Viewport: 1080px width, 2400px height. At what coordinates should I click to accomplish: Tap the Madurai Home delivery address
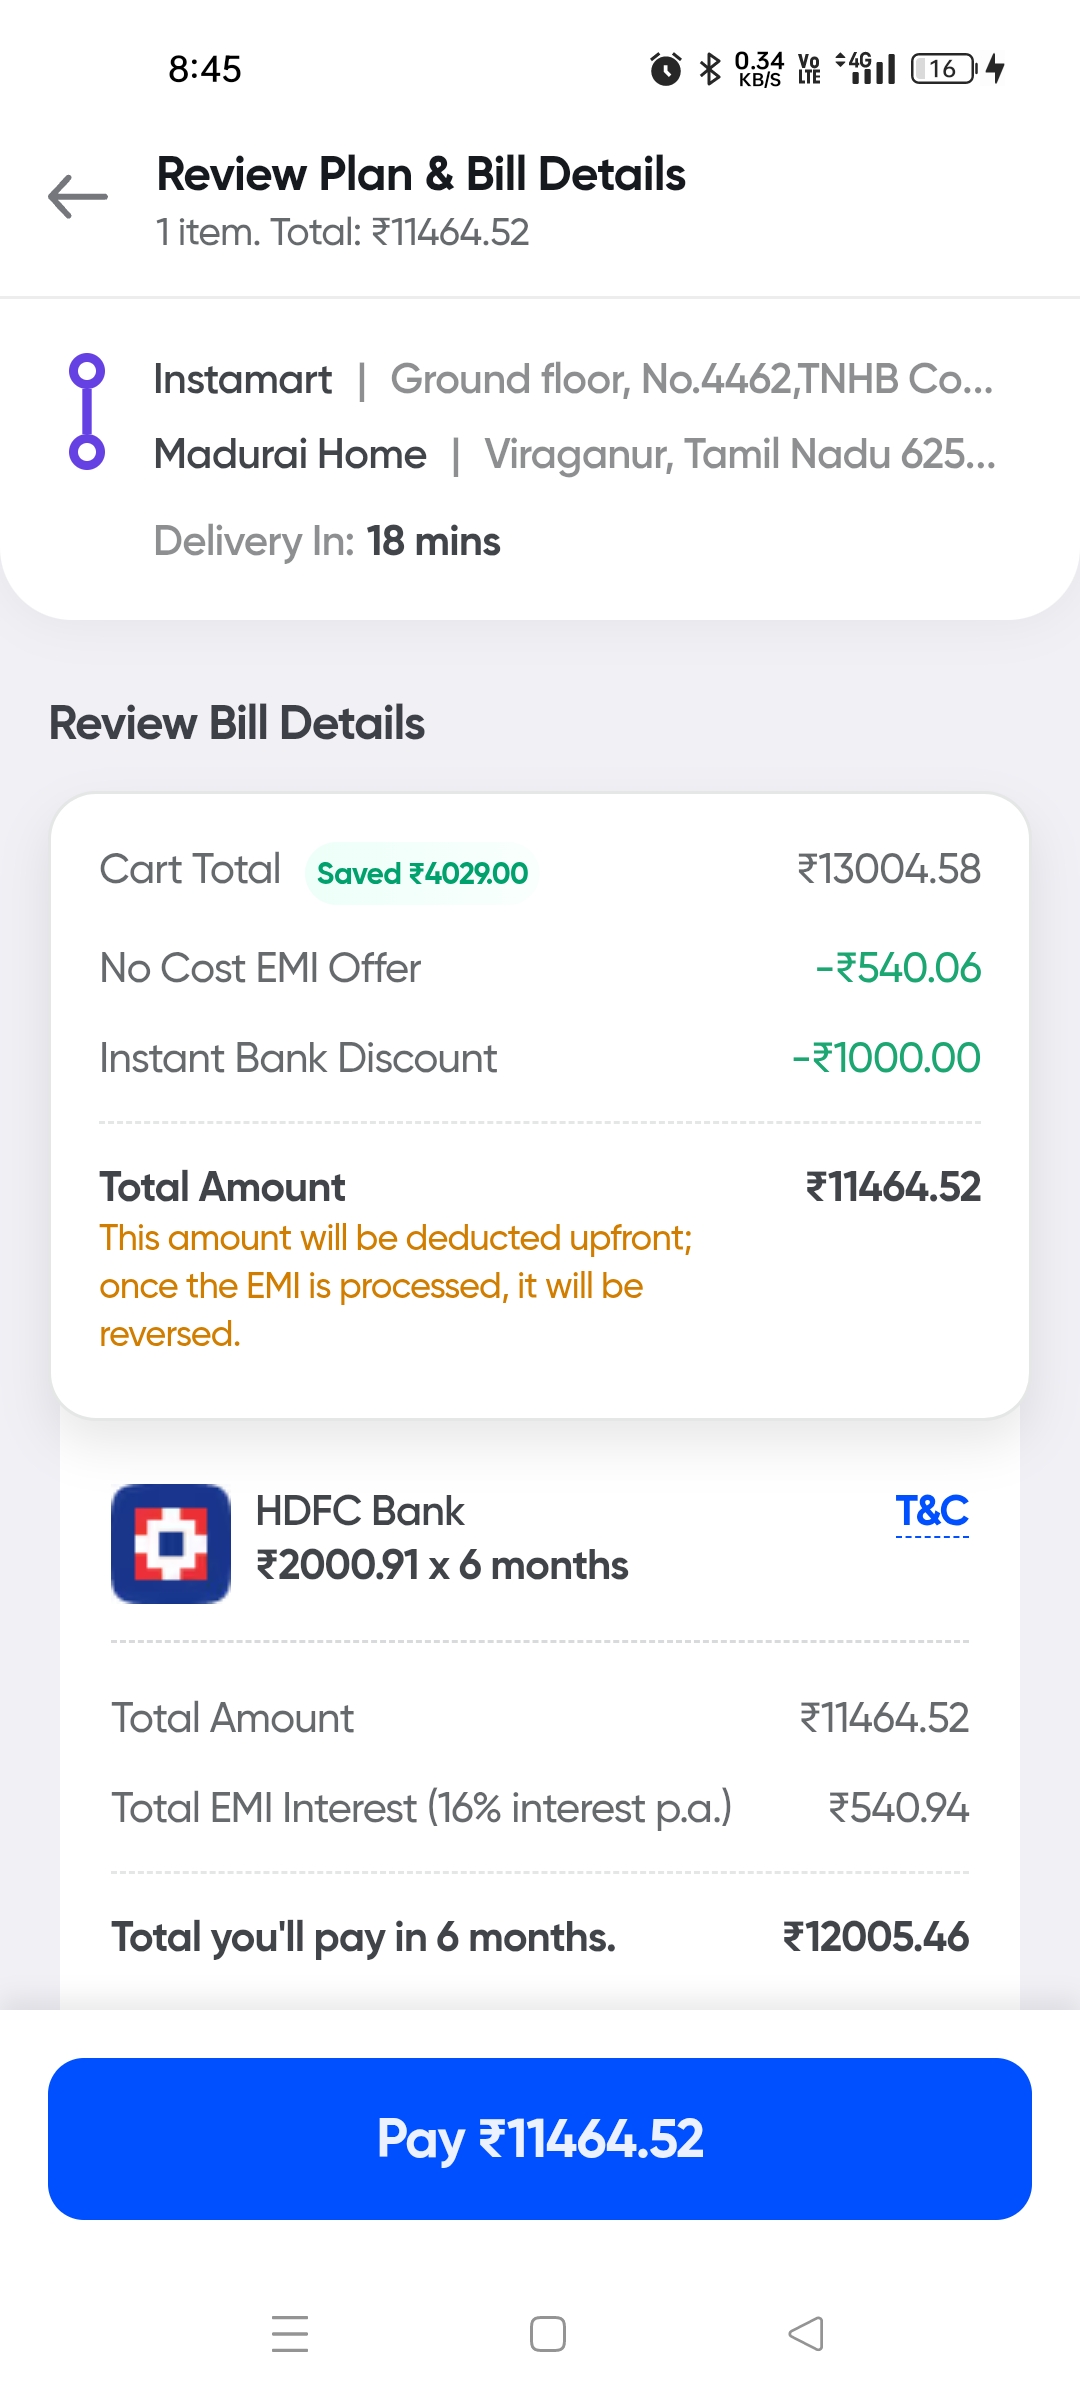coord(574,455)
